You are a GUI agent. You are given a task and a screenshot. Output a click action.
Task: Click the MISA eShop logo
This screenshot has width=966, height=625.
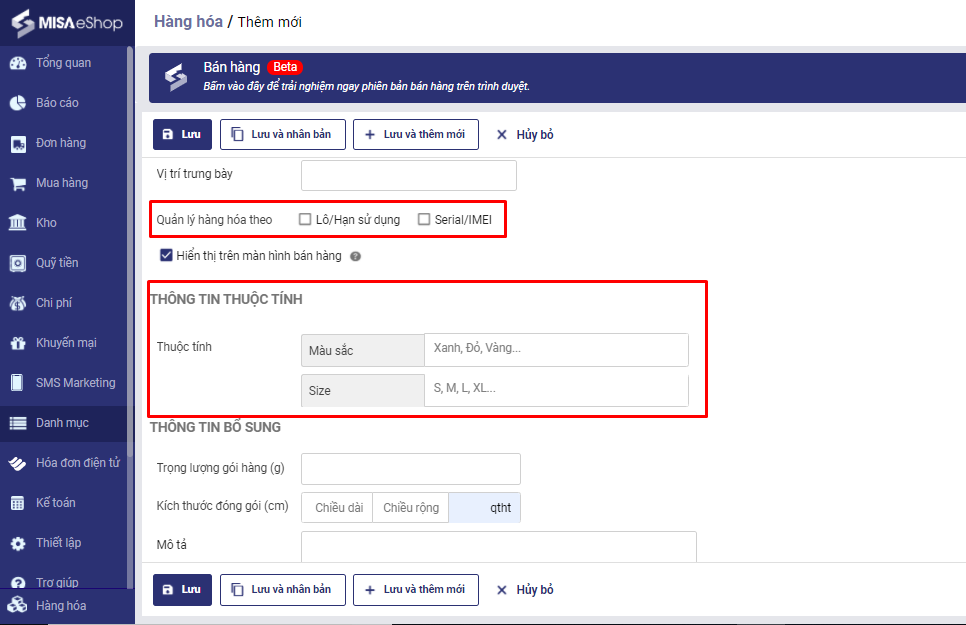[x=67, y=23]
